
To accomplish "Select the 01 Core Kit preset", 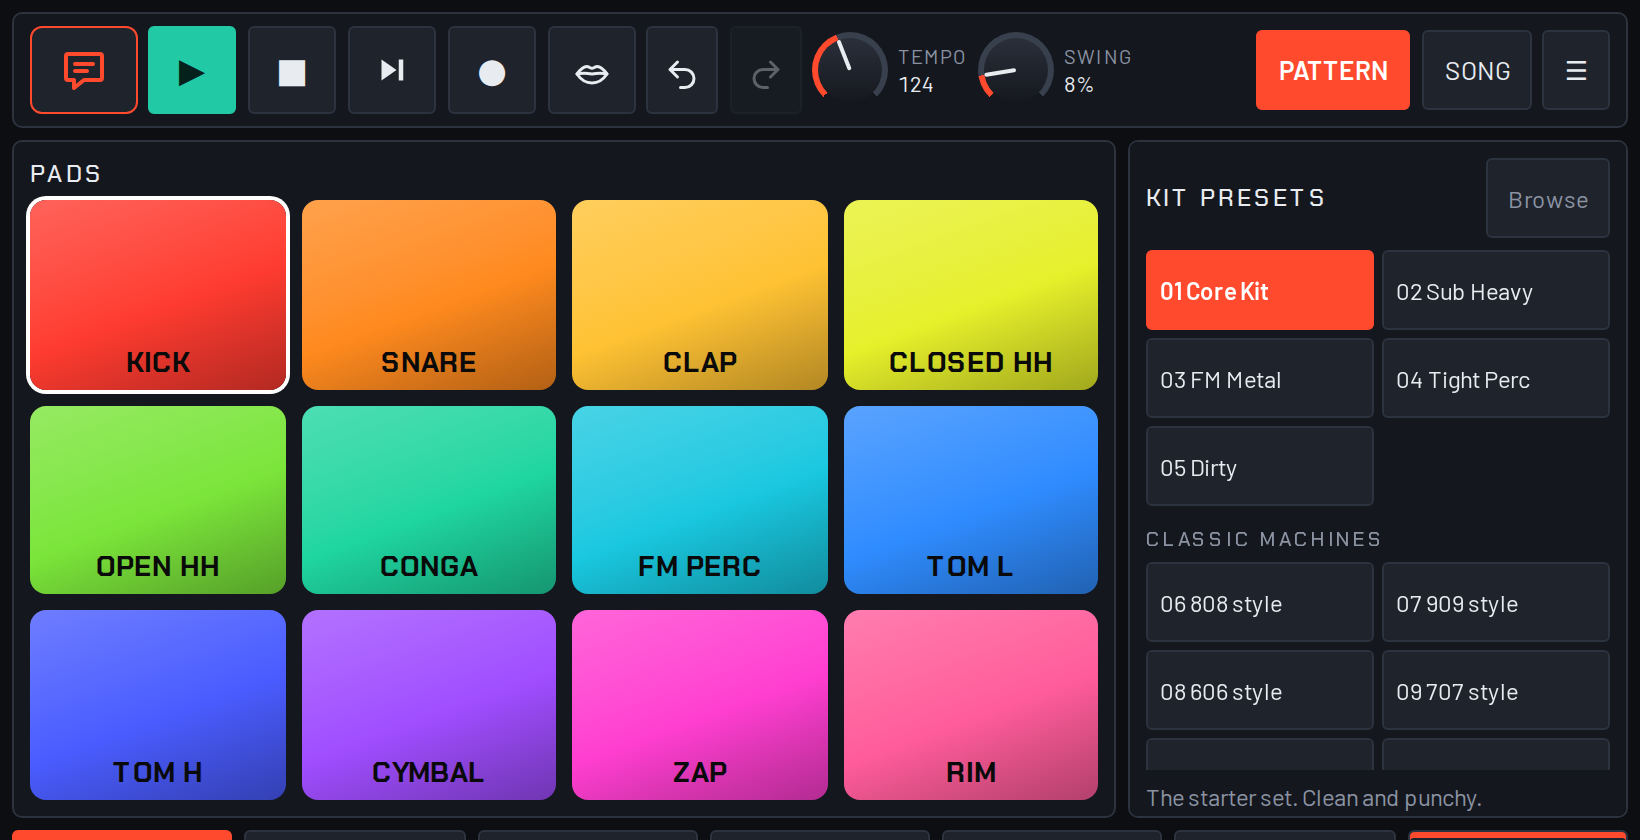I will click(1260, 290).
